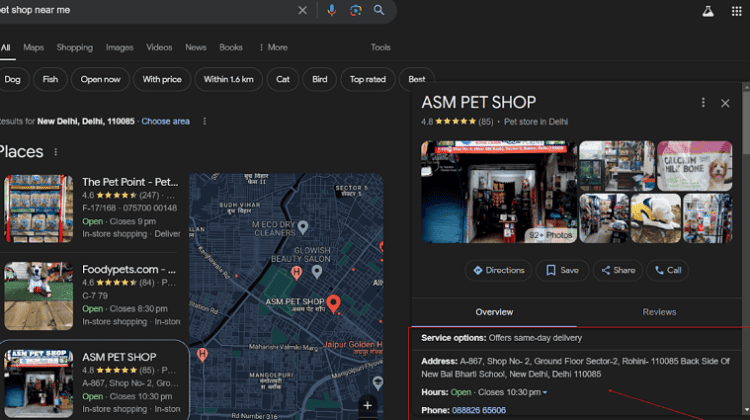Close the ASM PET SHOP panel
750x420 pixels.
(725, 103)
